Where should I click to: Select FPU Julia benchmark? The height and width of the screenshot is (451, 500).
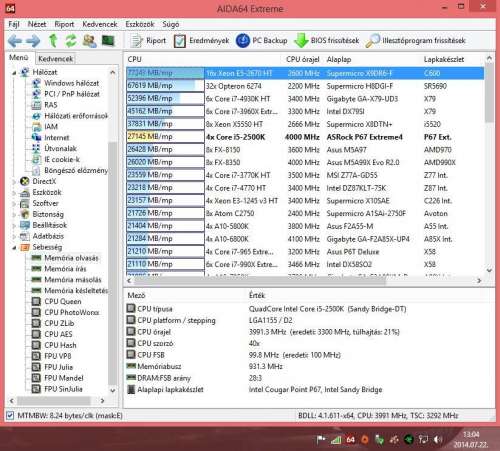58,367
